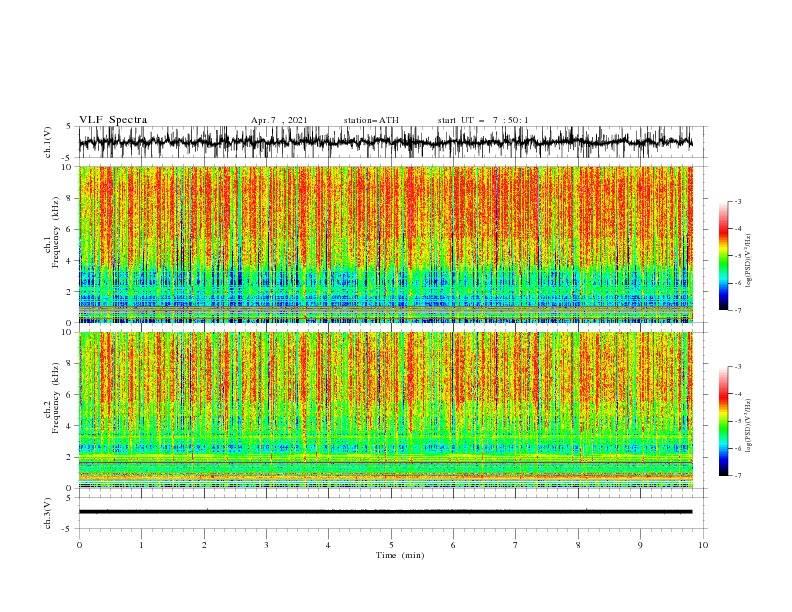This screenshot has width=792, height=612.
Task: Click the "-6" label on ch.2 color bar
Action: point(738,448)
